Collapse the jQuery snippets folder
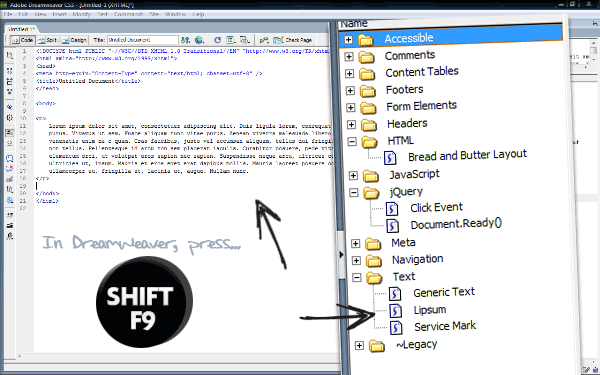 [354, 192]
